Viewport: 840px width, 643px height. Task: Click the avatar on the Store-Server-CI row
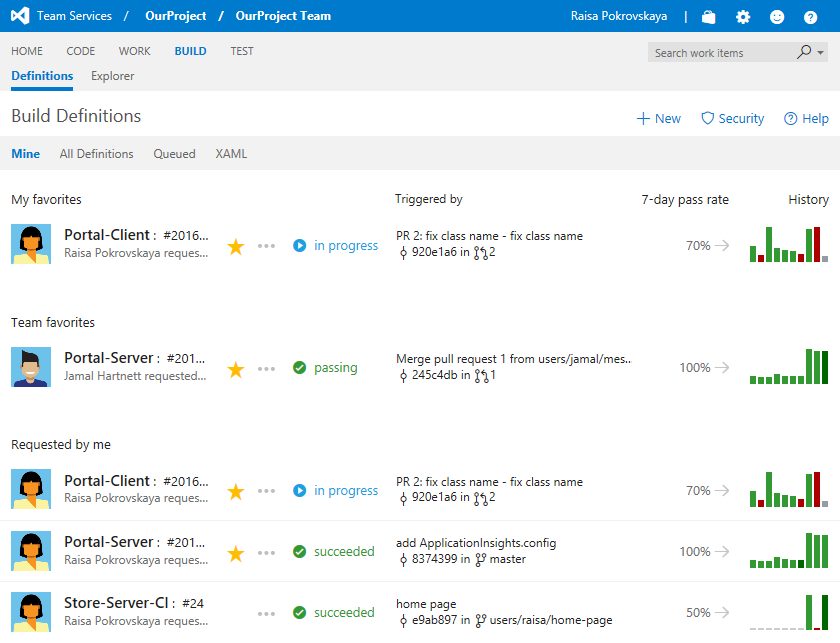31,612
